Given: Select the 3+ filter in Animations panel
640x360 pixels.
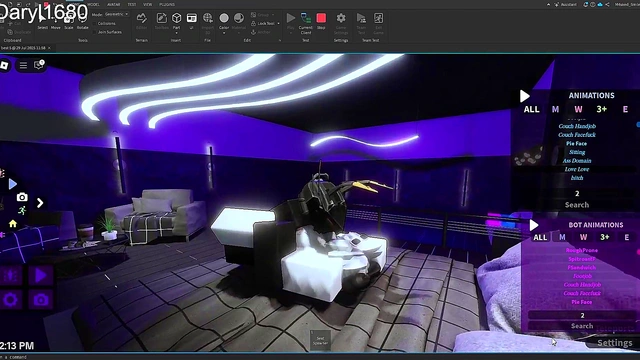Looking at the screenshot, I should pos(602,109).
